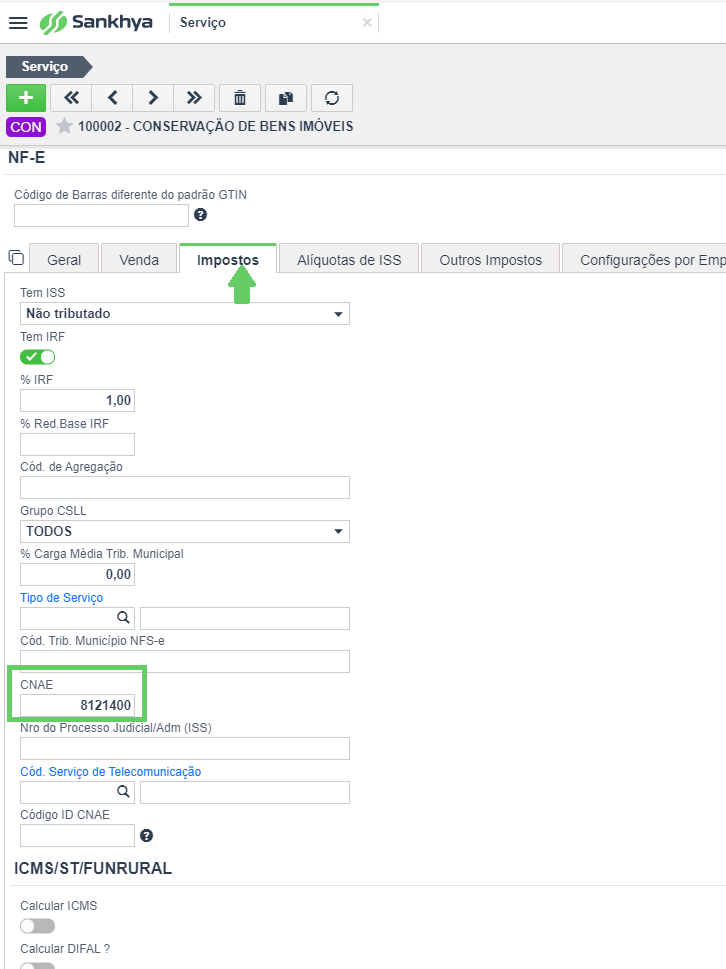Go to first record
The image size is (726, 969).
pyautogui.click(x=71, y=98)
